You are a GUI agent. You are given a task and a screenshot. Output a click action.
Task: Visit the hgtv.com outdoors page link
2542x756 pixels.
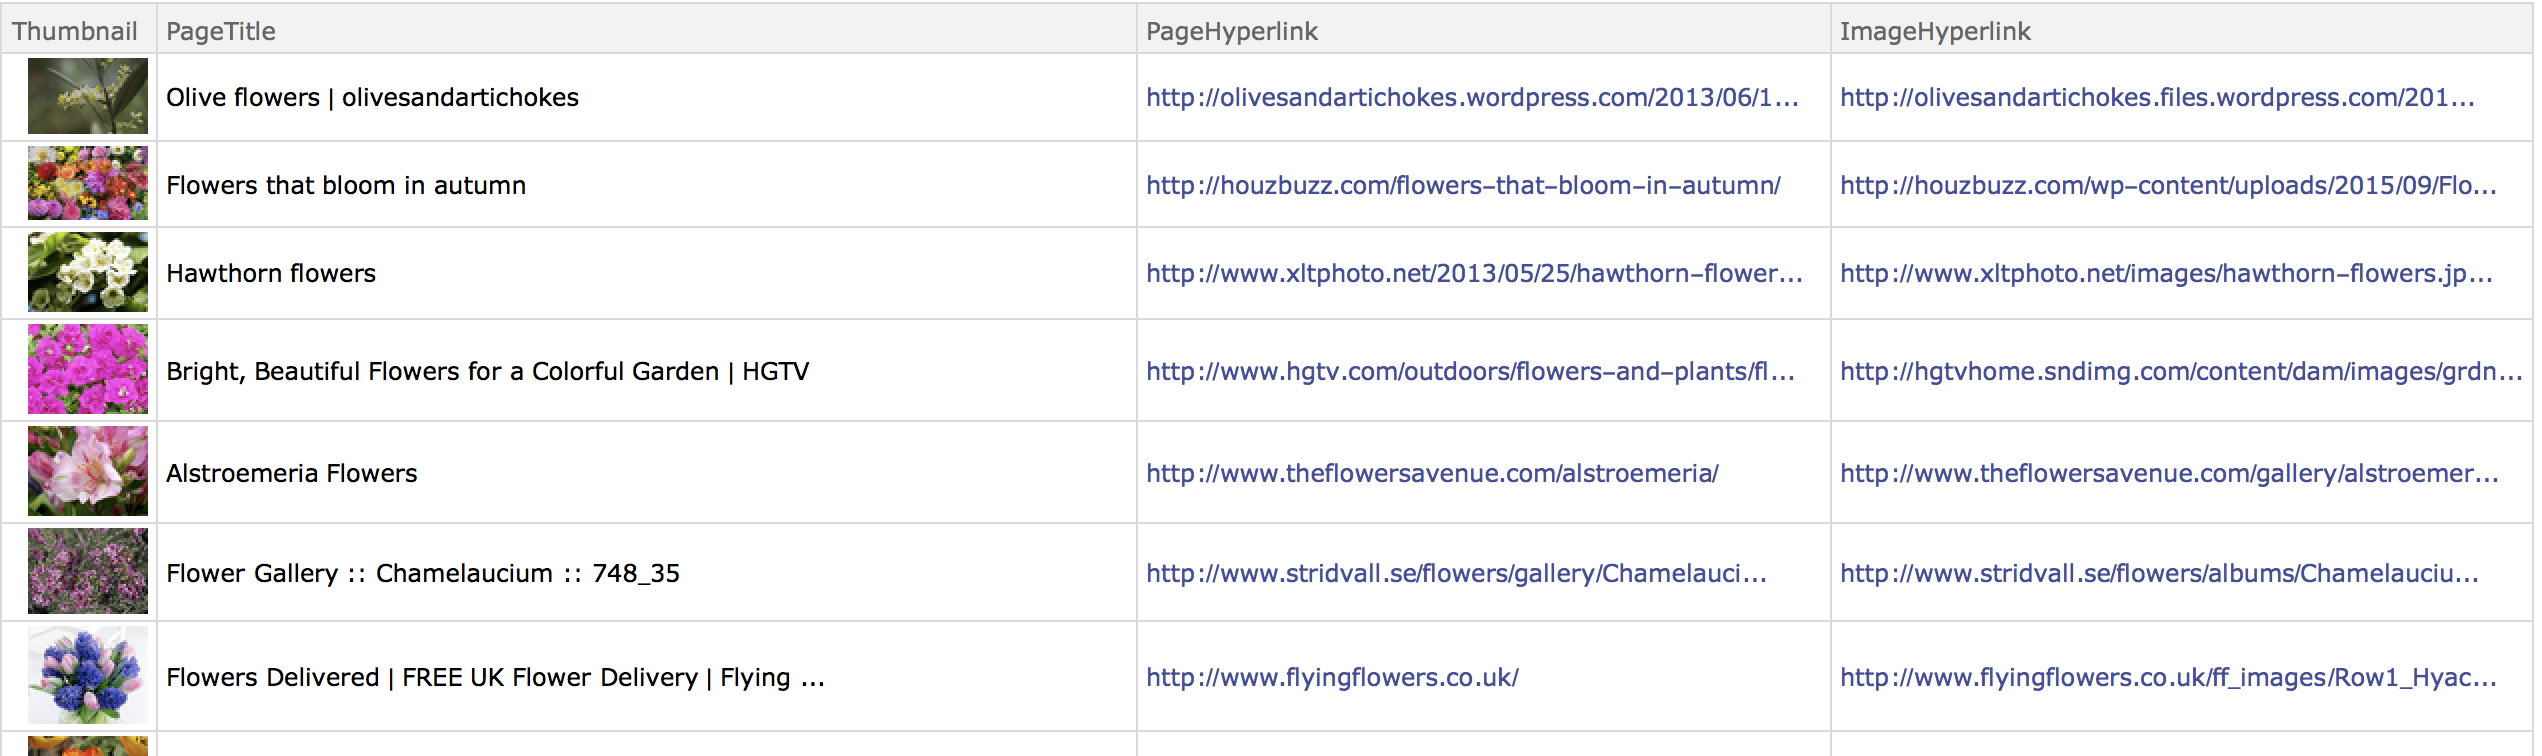pos(1470,371)
